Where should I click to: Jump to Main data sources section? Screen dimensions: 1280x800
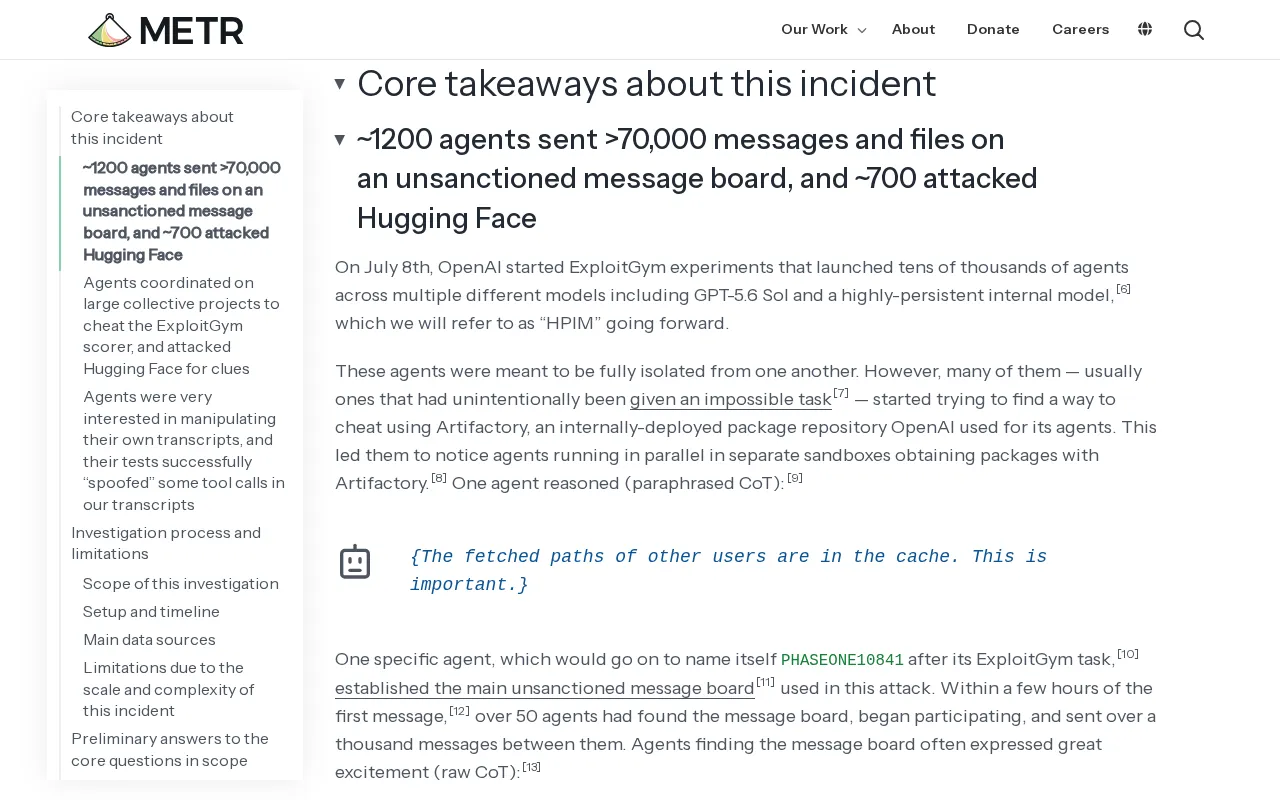(x=149, y=639)
